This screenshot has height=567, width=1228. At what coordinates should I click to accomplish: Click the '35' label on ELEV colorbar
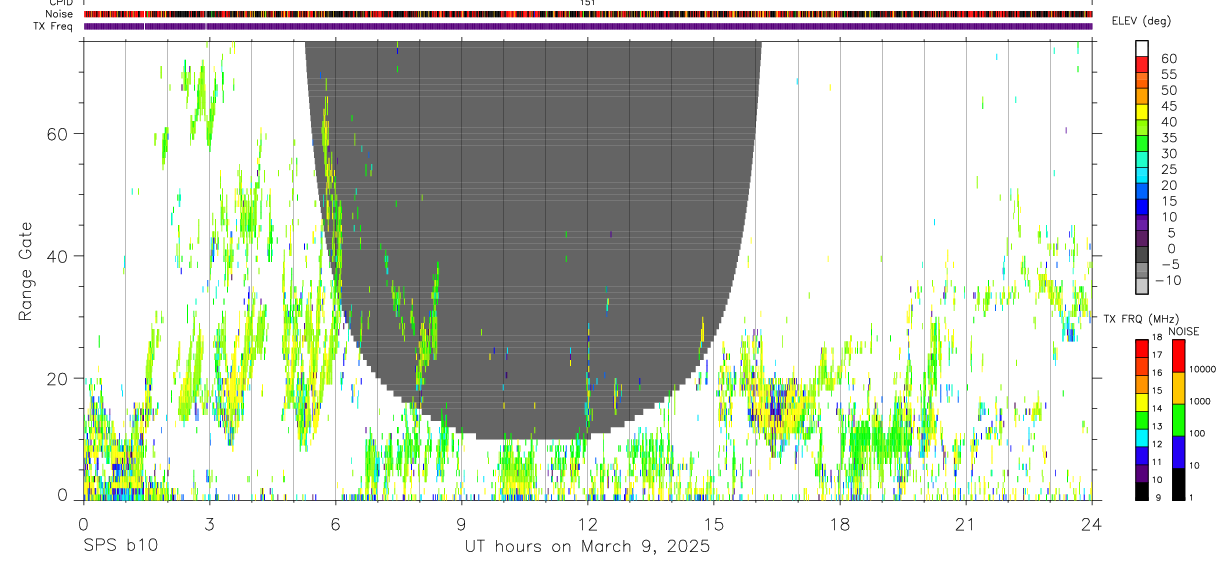1168,137
